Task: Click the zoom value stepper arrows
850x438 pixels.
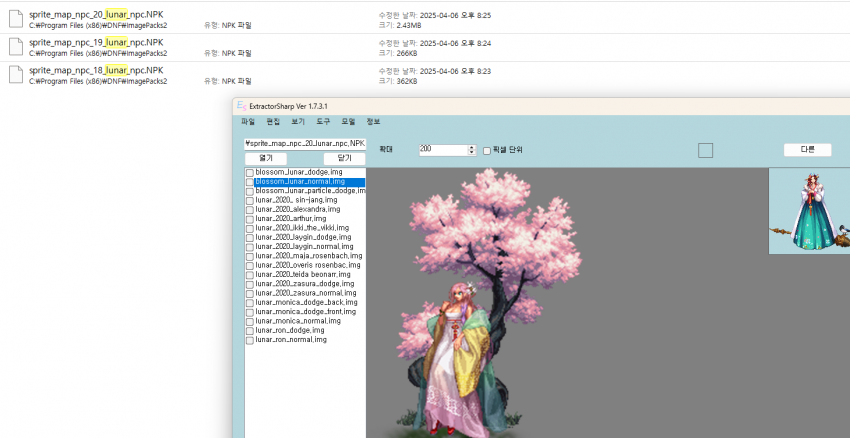Action: point(472,150)
